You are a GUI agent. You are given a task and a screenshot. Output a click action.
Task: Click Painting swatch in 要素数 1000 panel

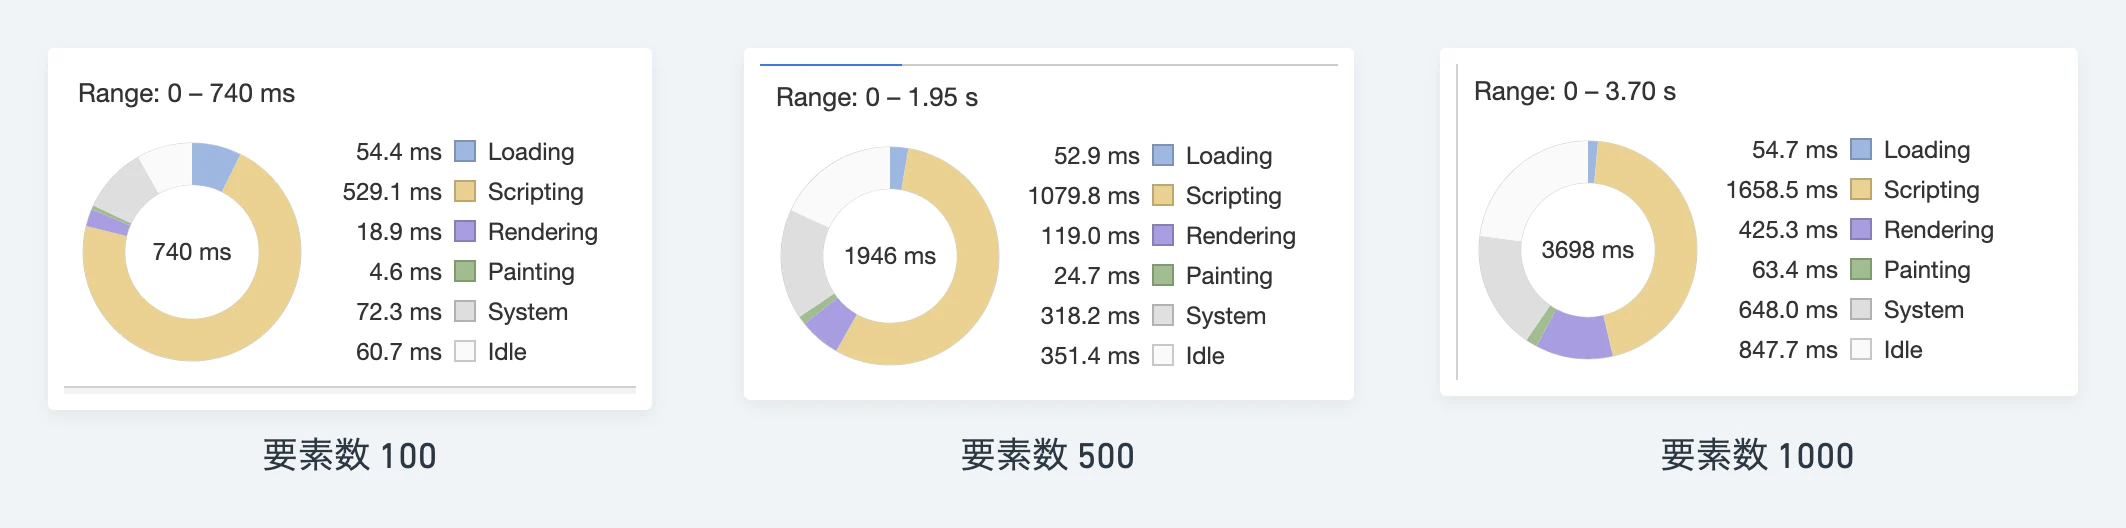pos(1861,269)
